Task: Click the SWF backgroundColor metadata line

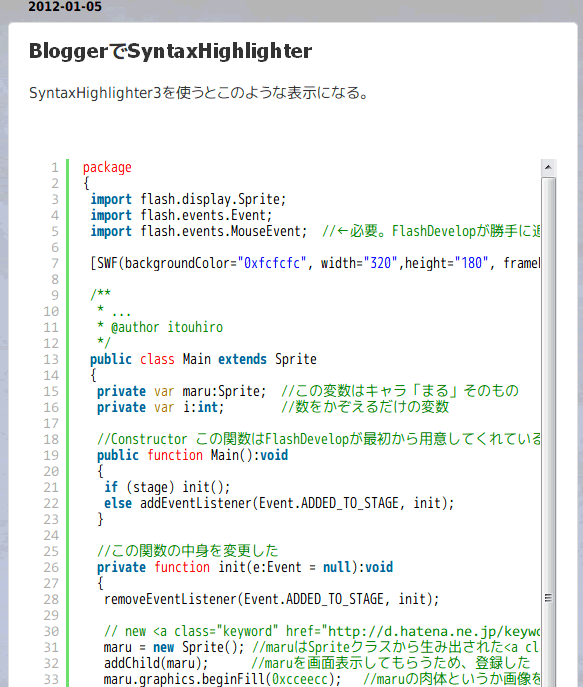Action: (x=315, y=263)
